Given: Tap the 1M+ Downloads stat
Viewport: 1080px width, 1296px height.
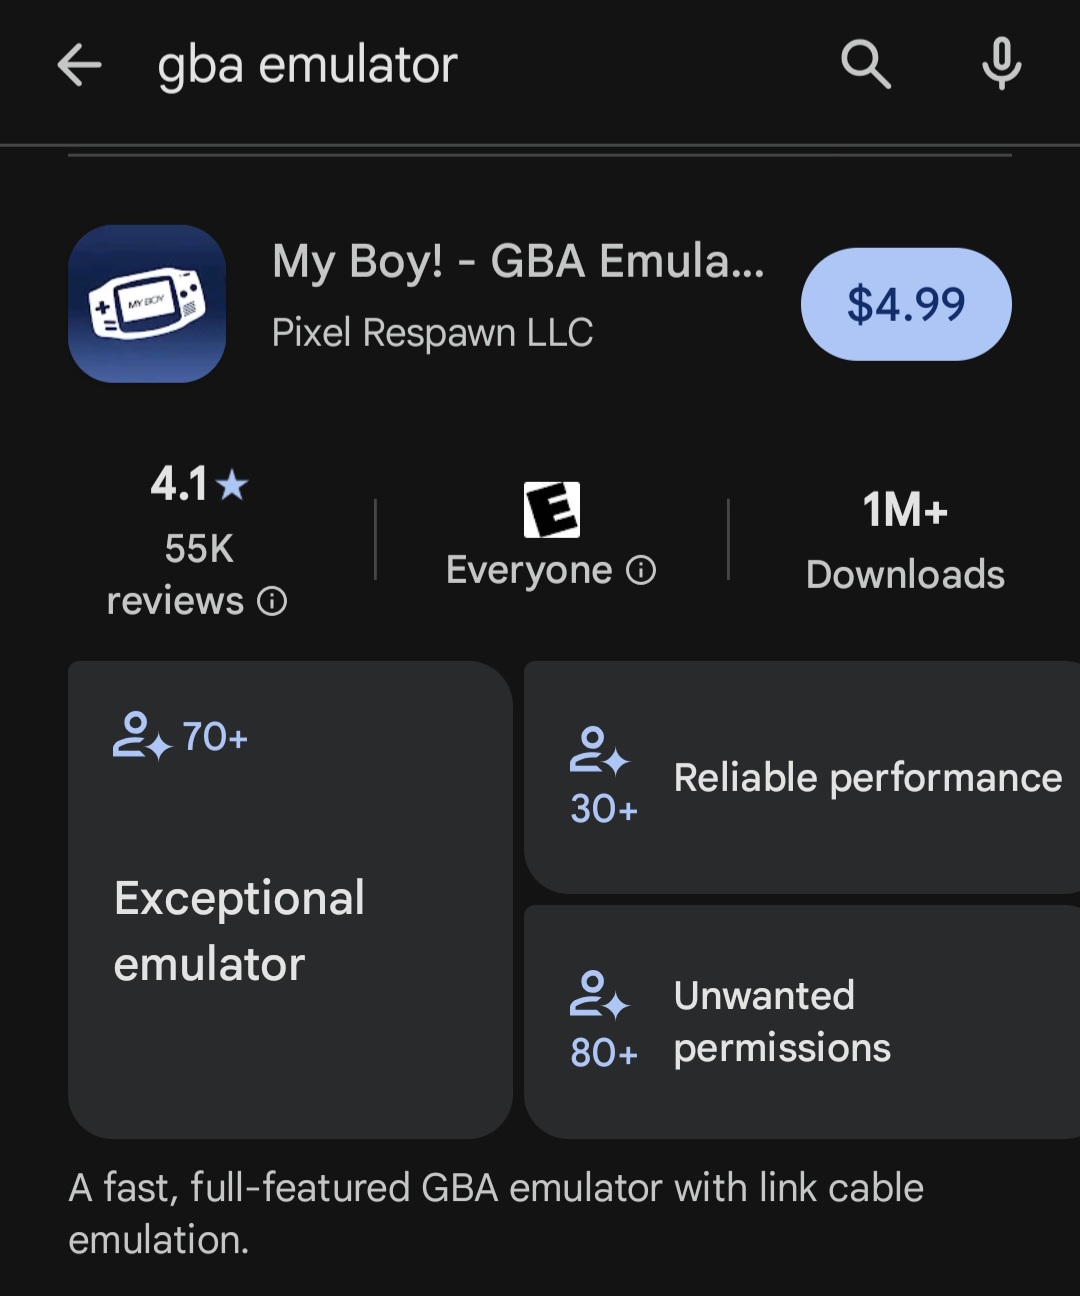Looking at the screenshot, I should (905, 541).
